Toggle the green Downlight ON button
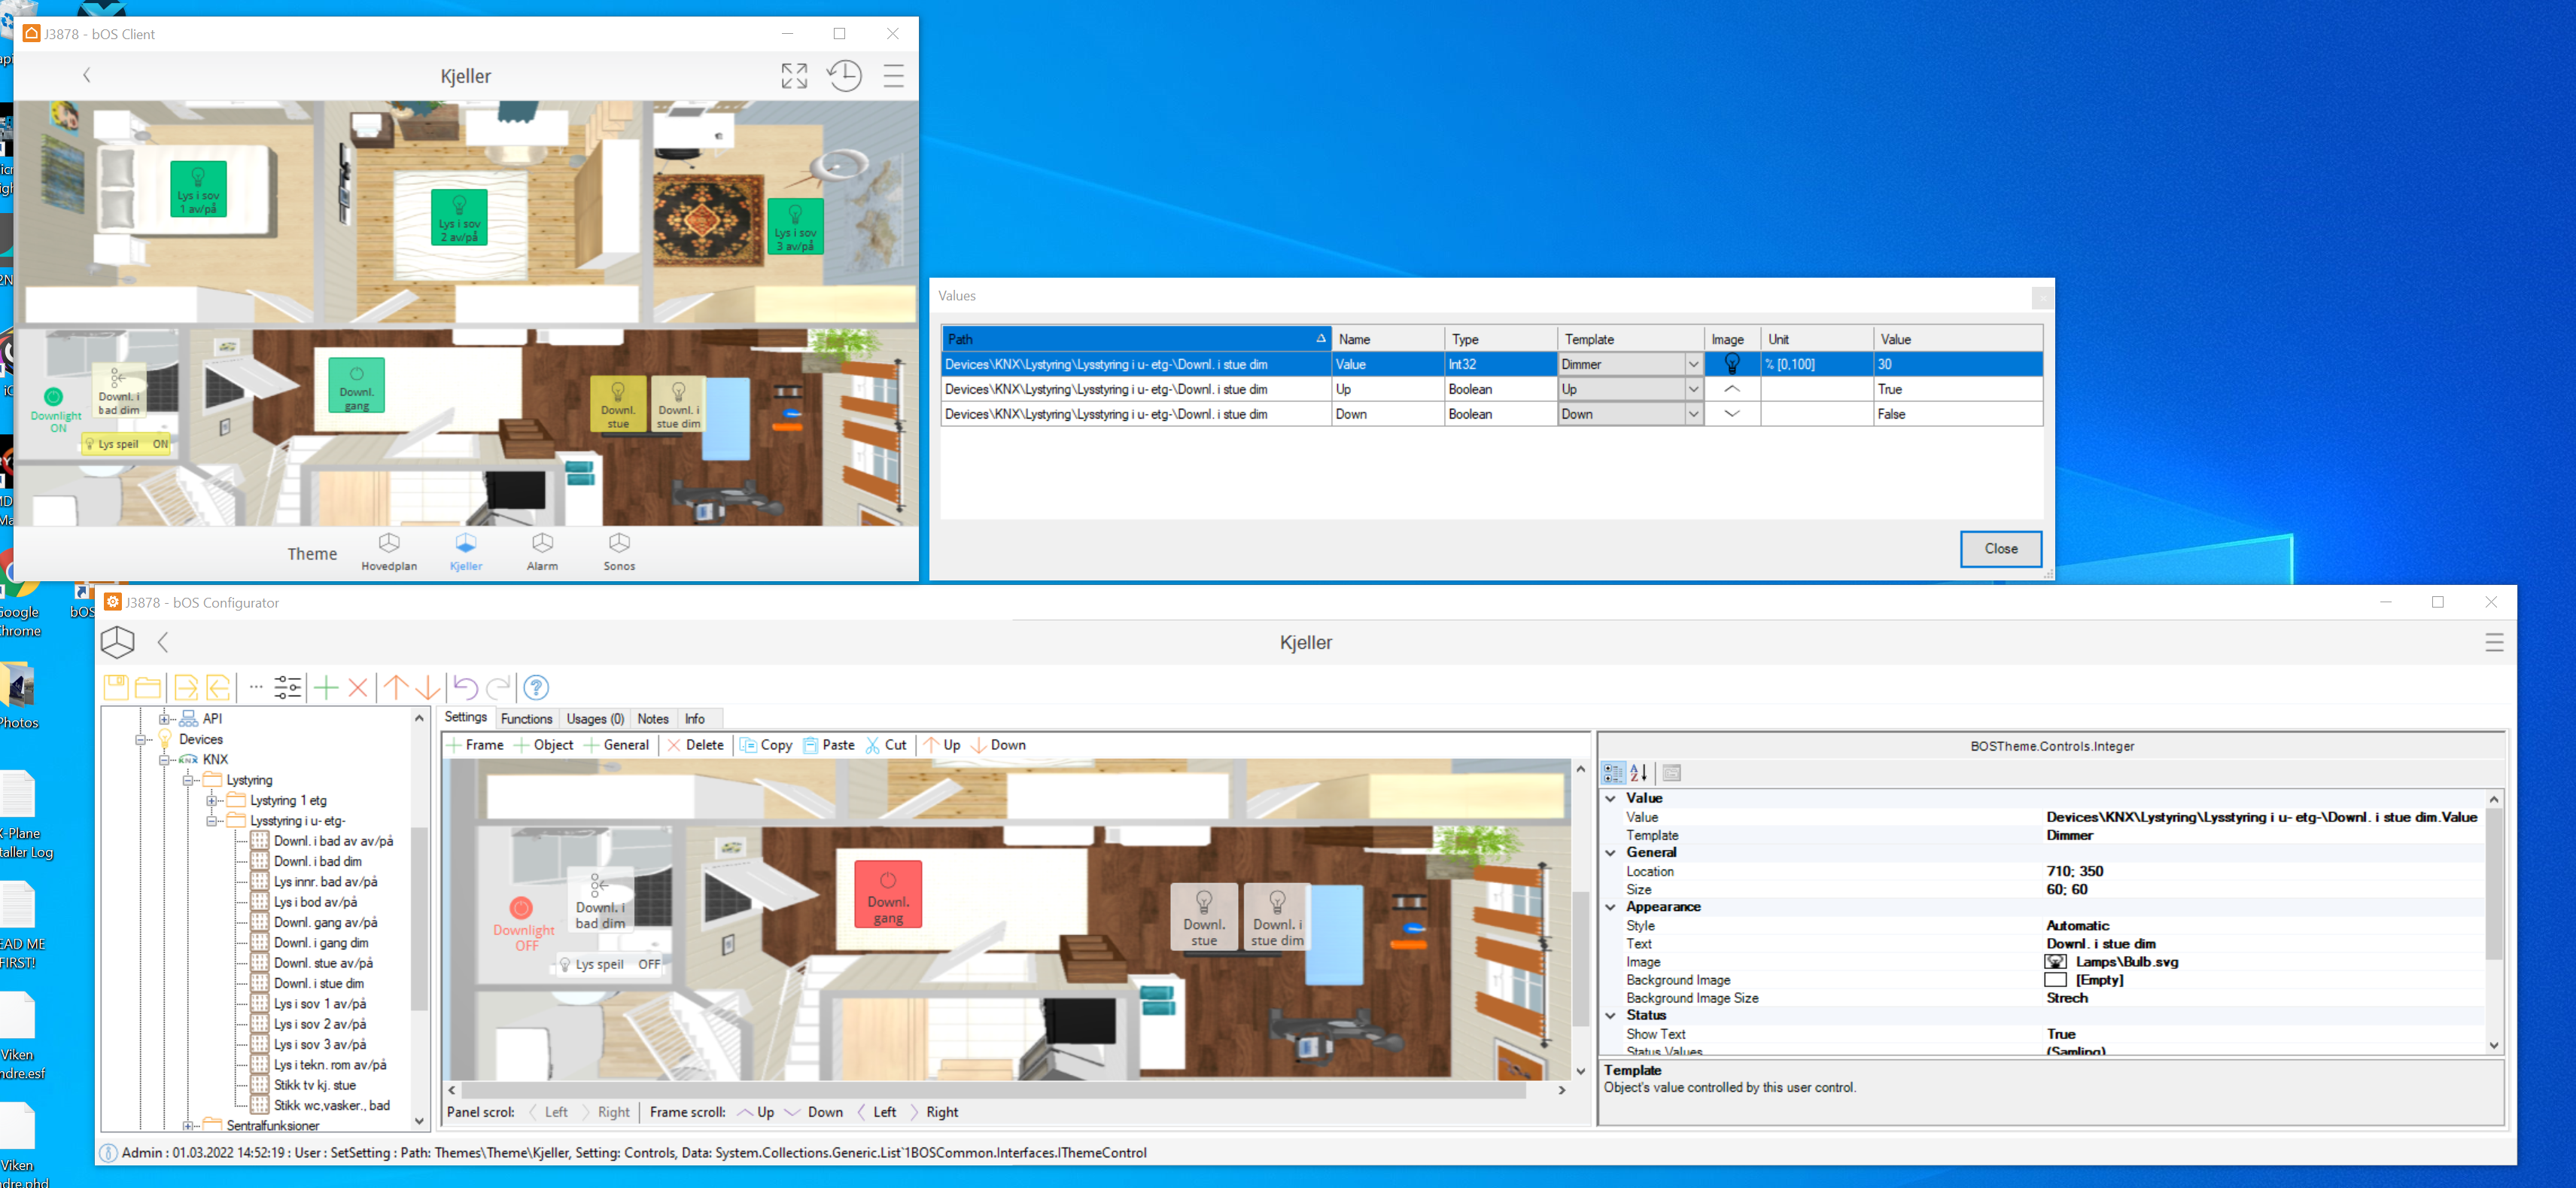The width and height of the screenshot is (2576, 1188). pos(54,398)
